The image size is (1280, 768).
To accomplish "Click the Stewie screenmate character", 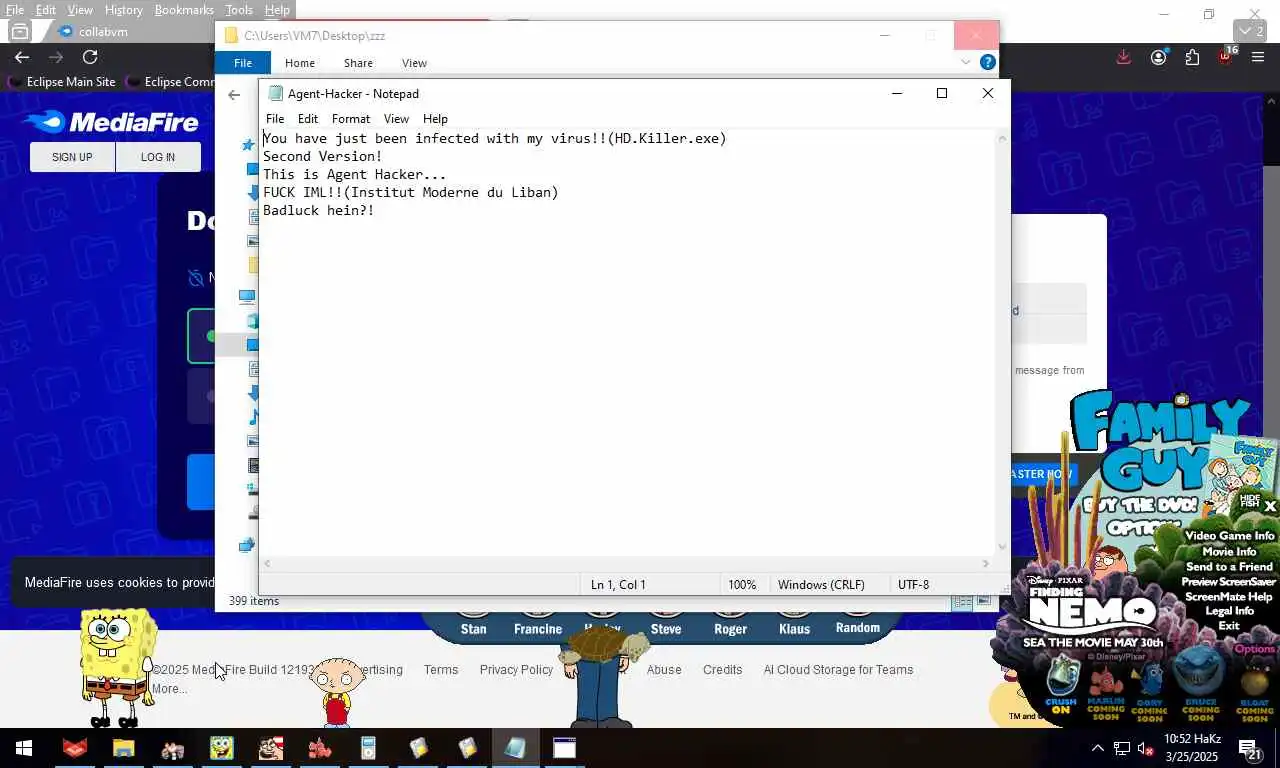I will (337, 691).
